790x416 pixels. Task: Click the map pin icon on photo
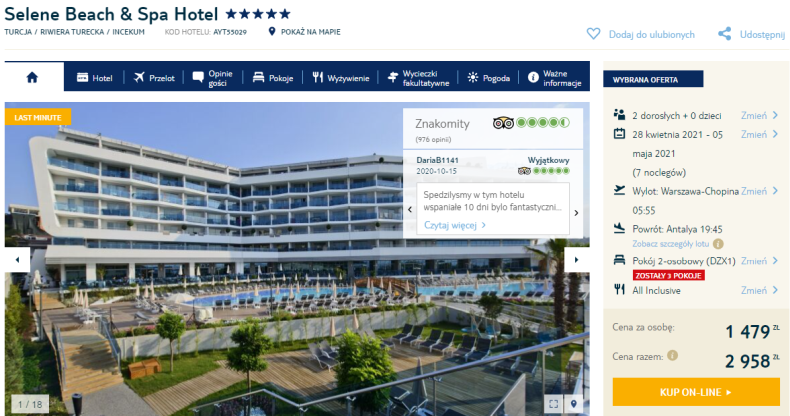click(x=573, y=403)
